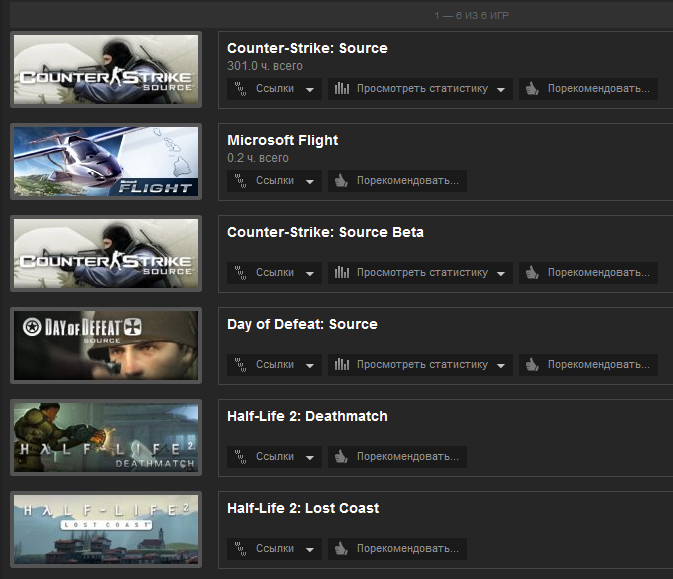Click Ссылки dropdown arrow for Microsoft Flight

point(309,182)
